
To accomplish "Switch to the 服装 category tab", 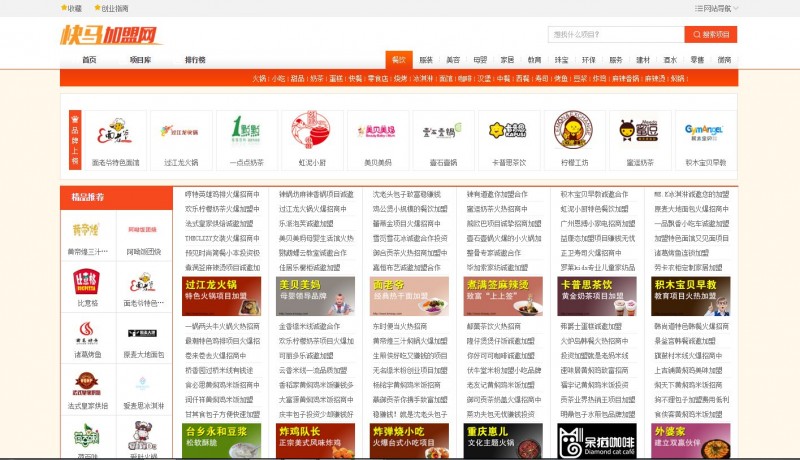I will point(426,60).
